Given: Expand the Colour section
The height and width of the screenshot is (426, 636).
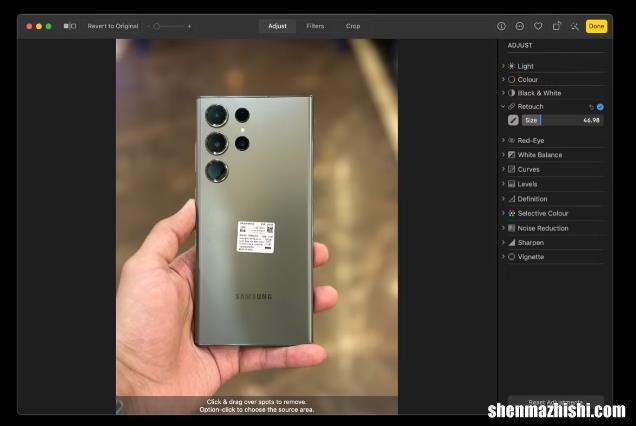Looking at the screenshot, I should click(x=503, y=80).
